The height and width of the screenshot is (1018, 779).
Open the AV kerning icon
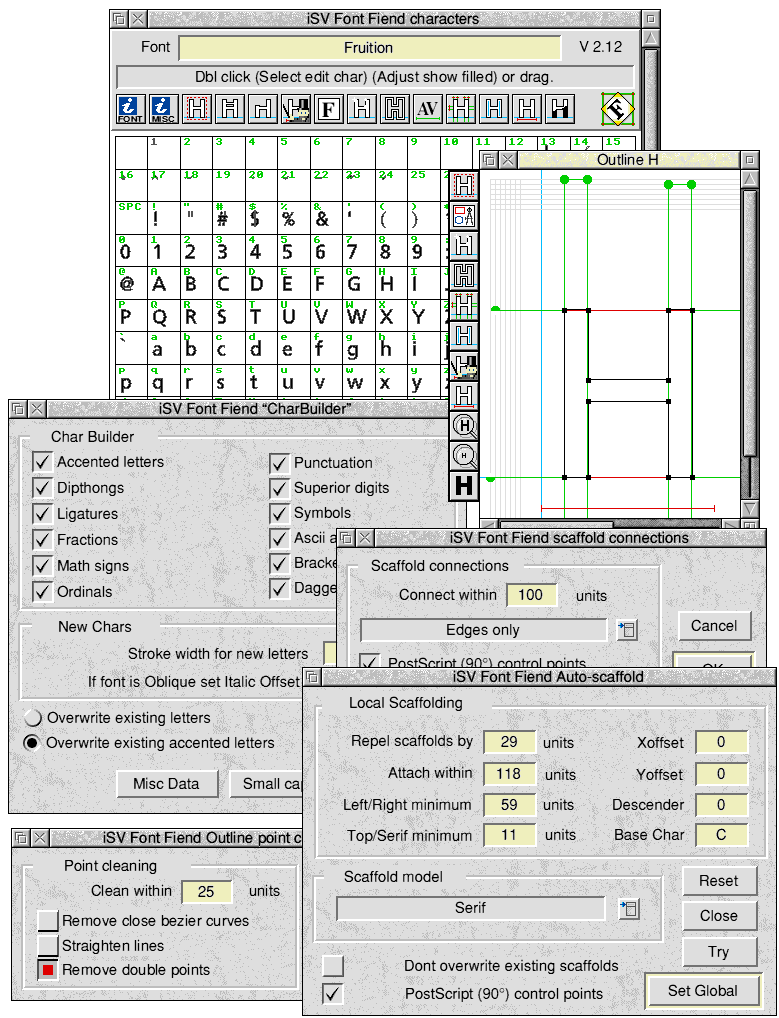pyautogui.click(x=428, y=109)
